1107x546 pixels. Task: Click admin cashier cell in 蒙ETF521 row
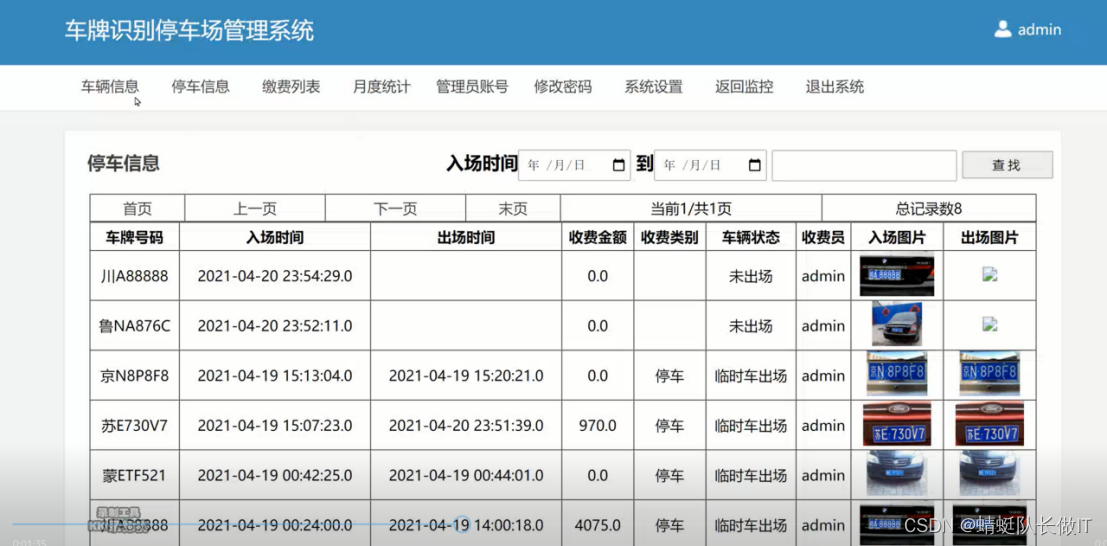tap(823, 475)
